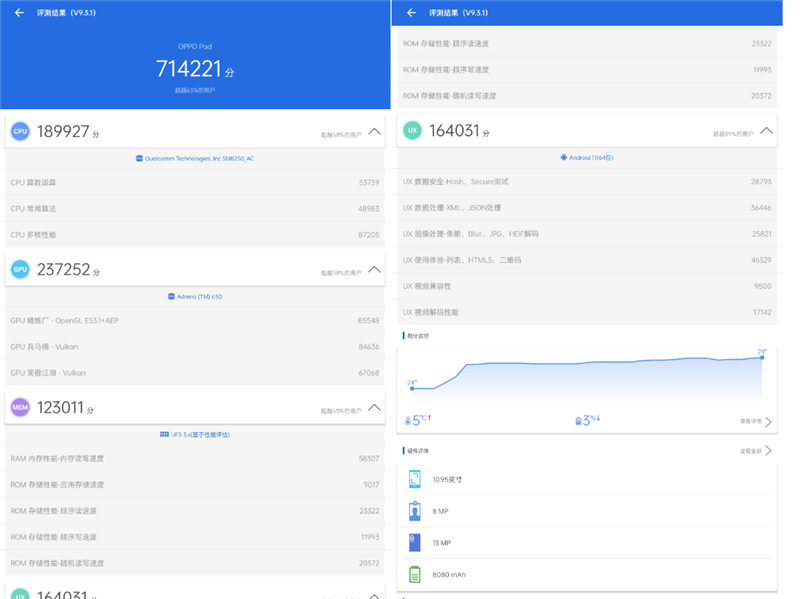Select right panel's ROM row scoring 20372
800x599 pixels.
pyautogui.click(x=587, y=96)
